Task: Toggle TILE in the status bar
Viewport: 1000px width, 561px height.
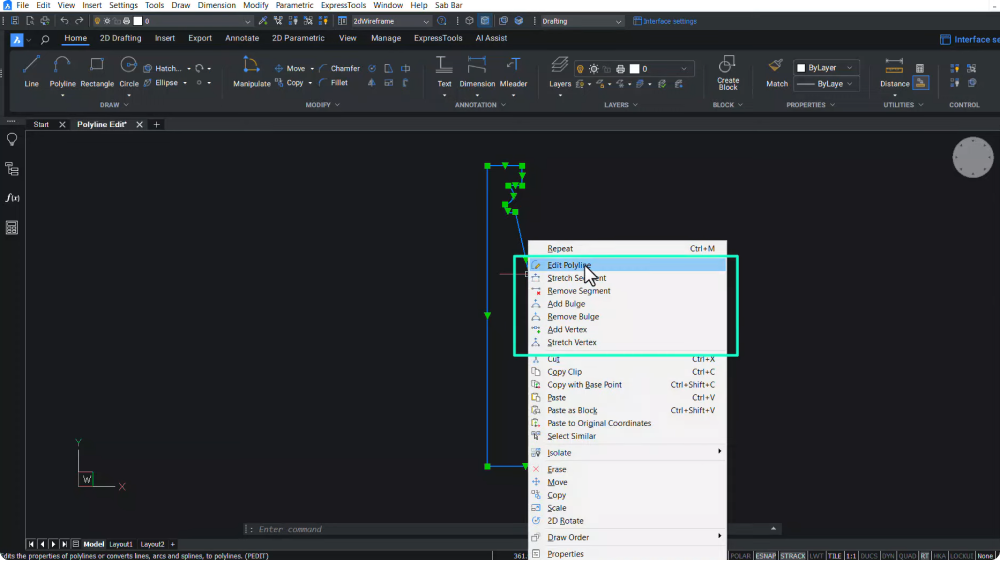Action: (x=834, y=556)
